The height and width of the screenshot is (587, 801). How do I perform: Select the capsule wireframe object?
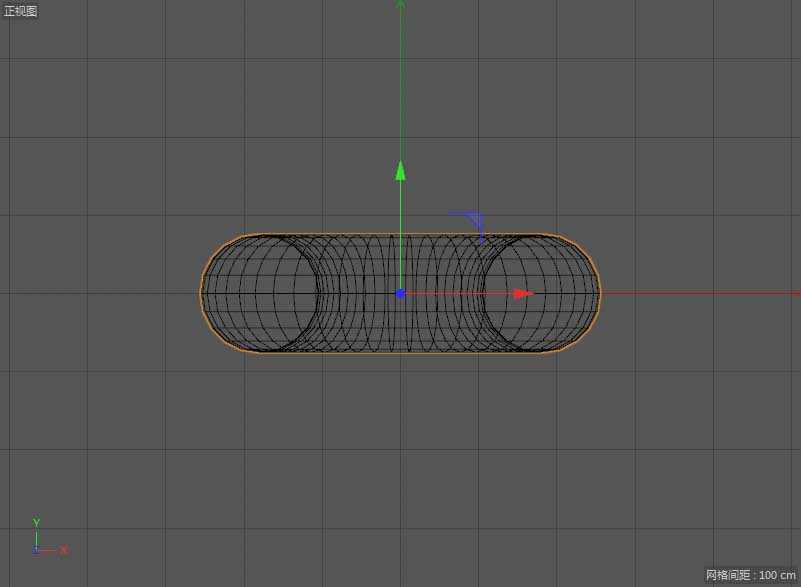(400, 293)
